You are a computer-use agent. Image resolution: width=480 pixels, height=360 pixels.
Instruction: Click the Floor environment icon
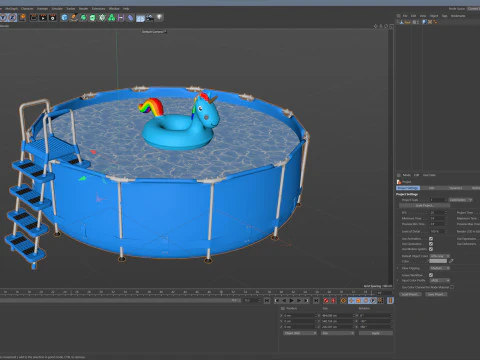pyautogui.click(x=140, y=18)
